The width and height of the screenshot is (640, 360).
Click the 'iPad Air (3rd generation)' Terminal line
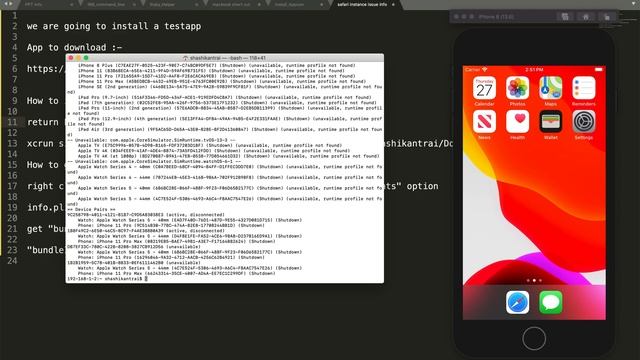(x=224, y=132)
